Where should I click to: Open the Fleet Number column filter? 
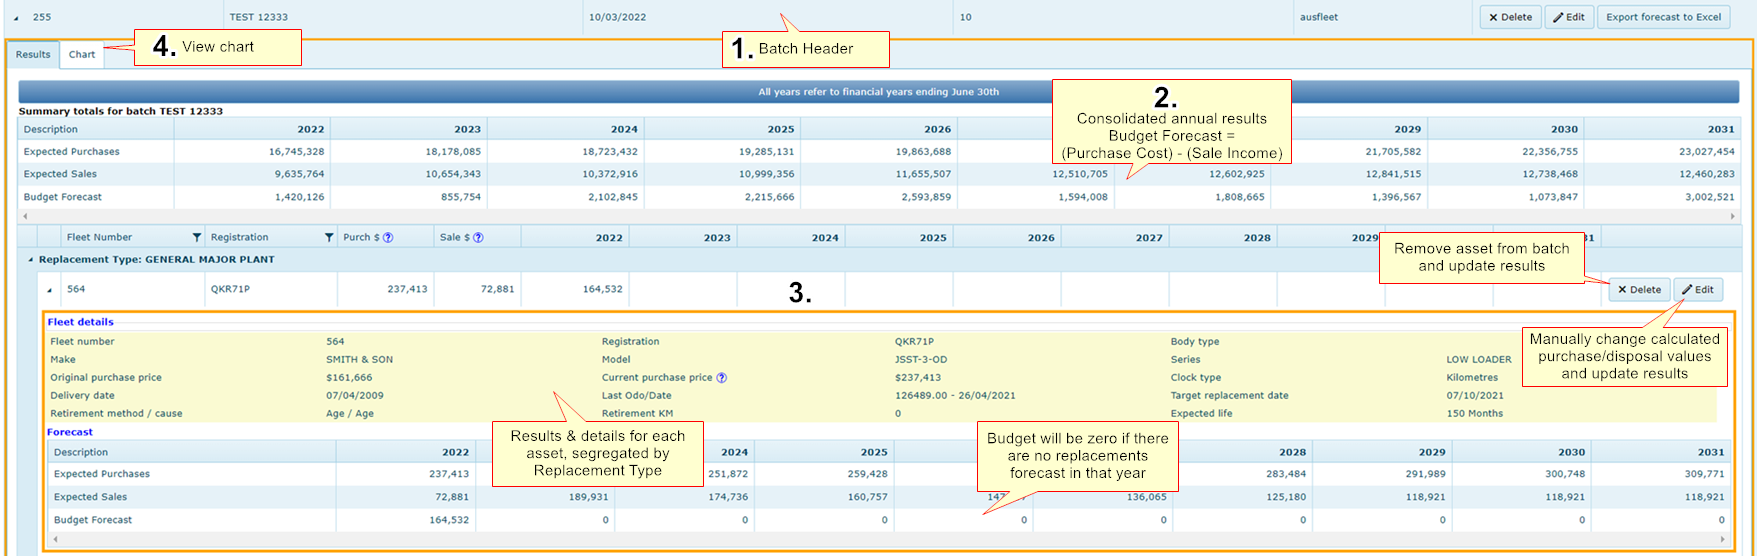(x=196, y=237)
